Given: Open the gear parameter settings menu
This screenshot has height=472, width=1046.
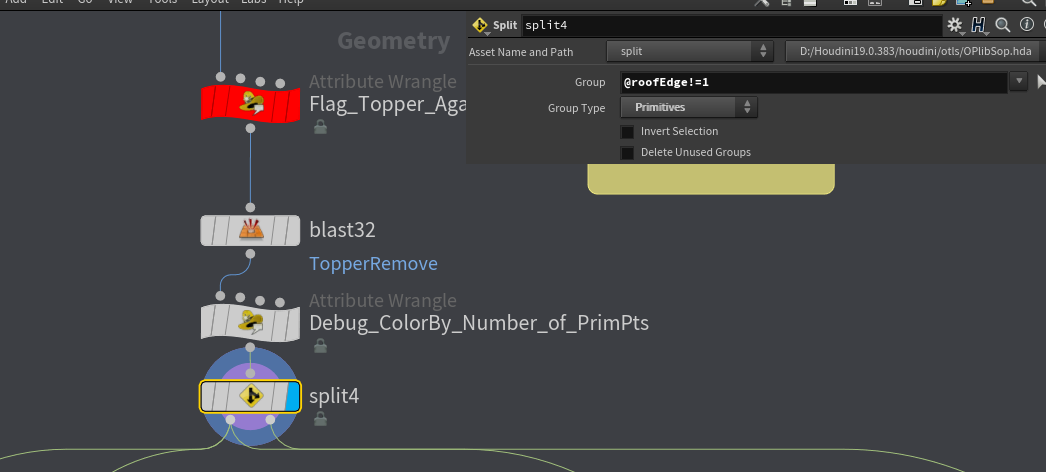Looking at the screenshot, I should click(954, 24).
